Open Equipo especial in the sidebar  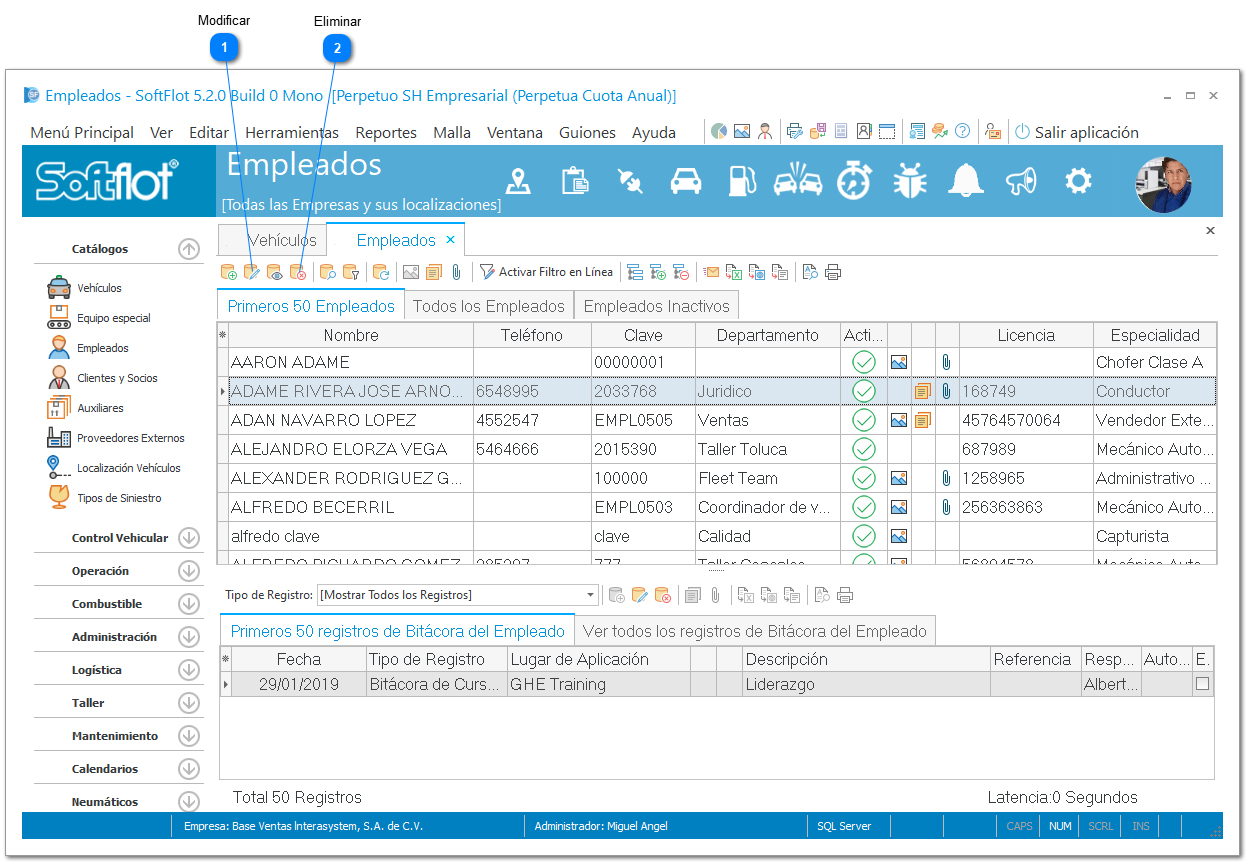click(x=100, y=318)
